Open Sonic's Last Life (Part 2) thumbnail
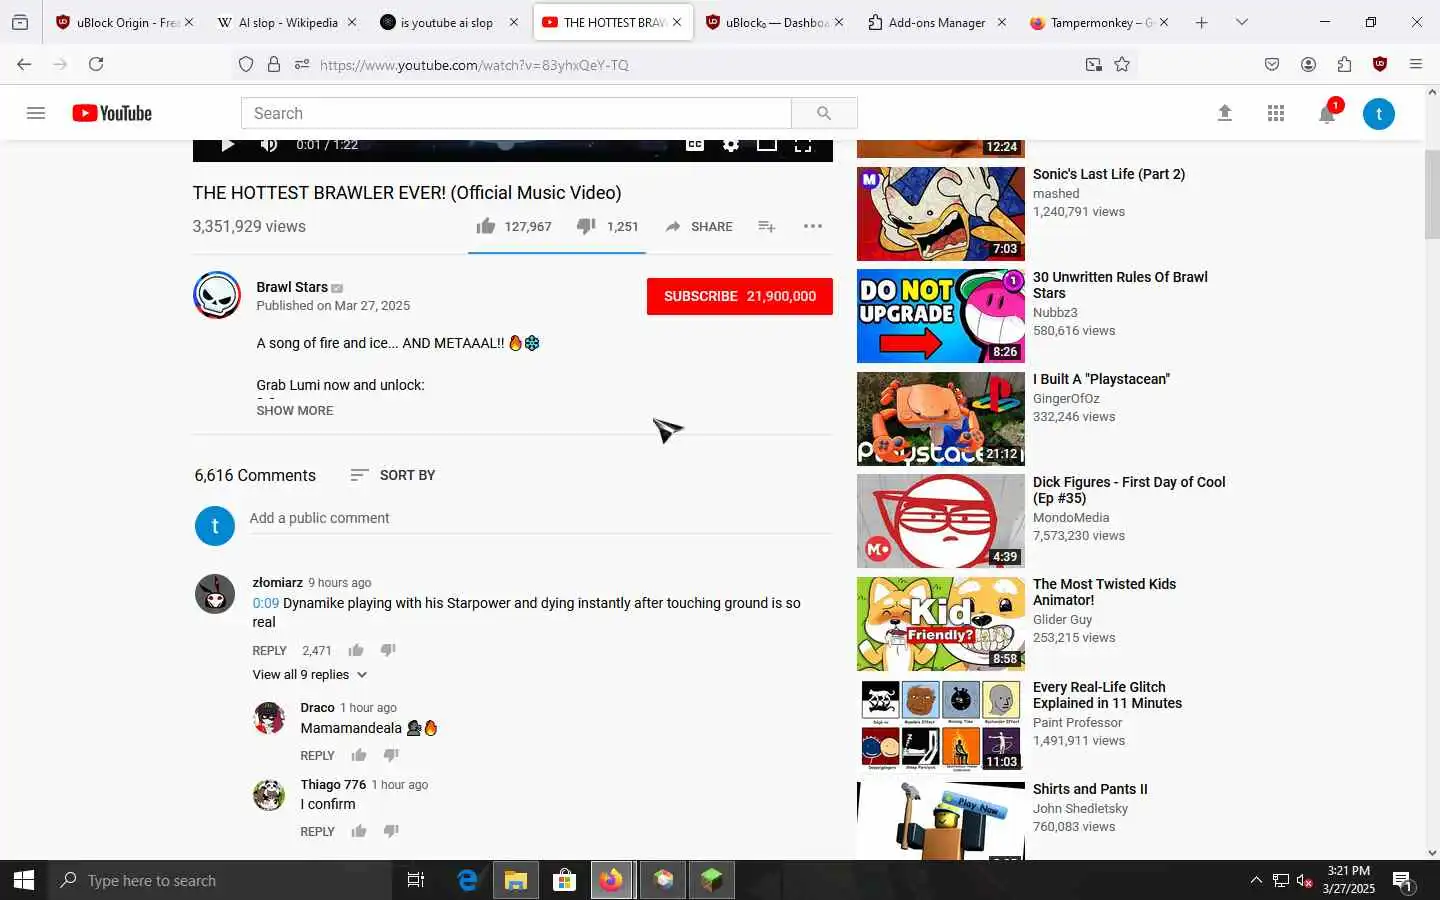1440x900 pixels. click(x=941, y=214)
